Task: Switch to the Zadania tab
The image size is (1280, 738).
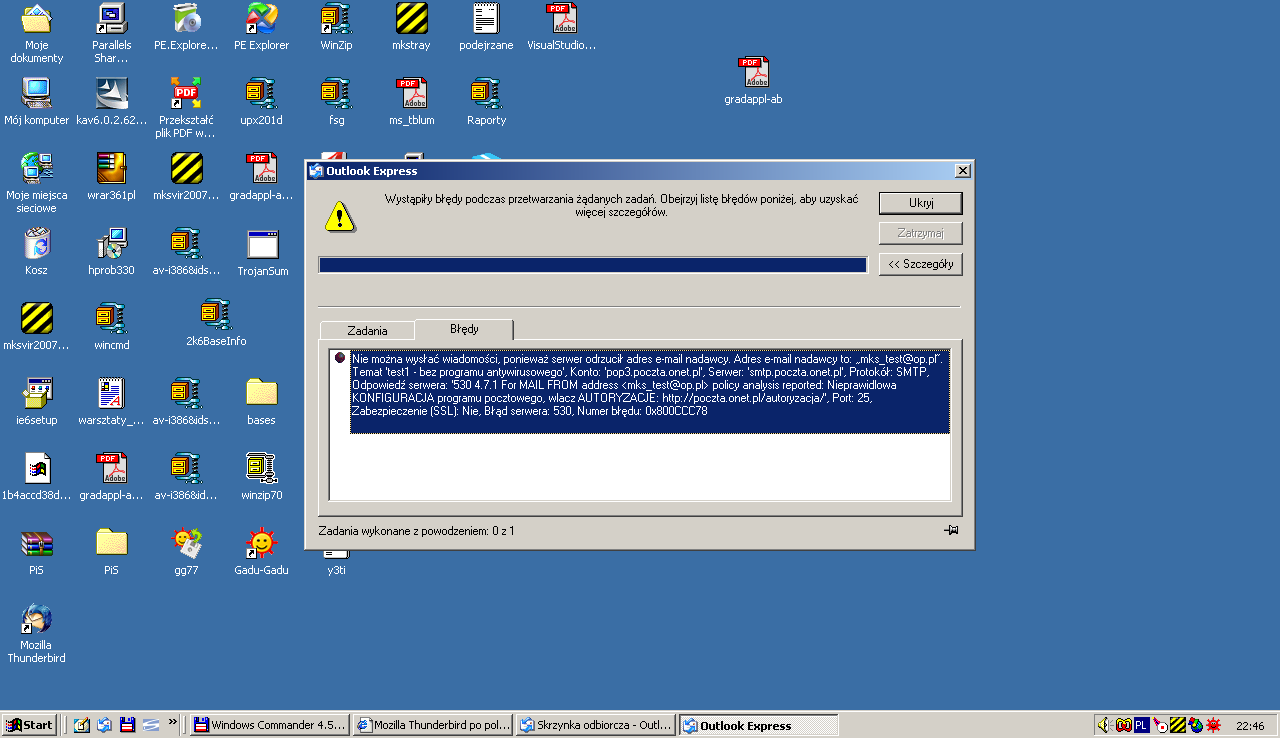Action: coord(367,330)
